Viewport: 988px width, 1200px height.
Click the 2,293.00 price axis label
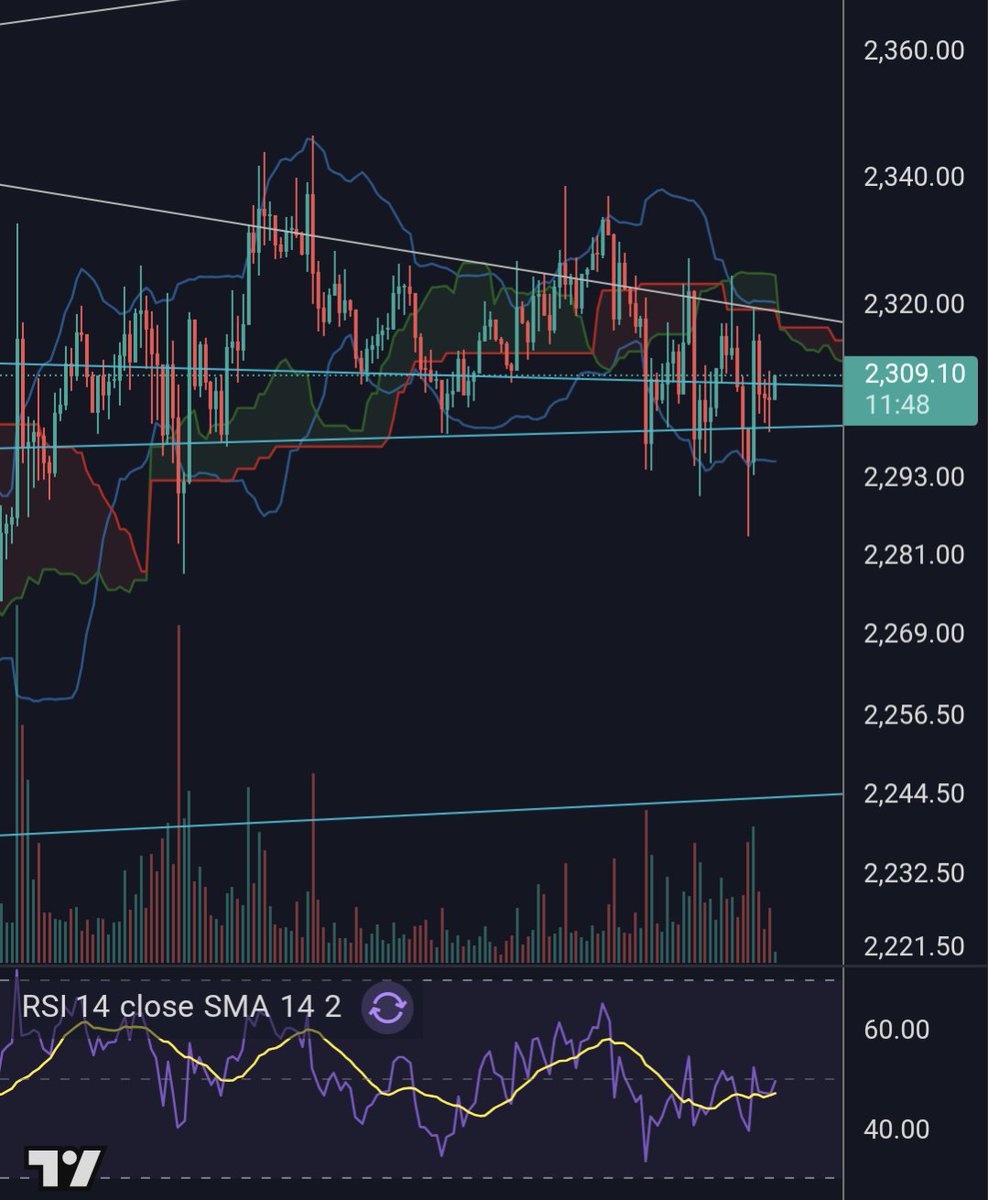pyautogui.click(x=914, y=477)
